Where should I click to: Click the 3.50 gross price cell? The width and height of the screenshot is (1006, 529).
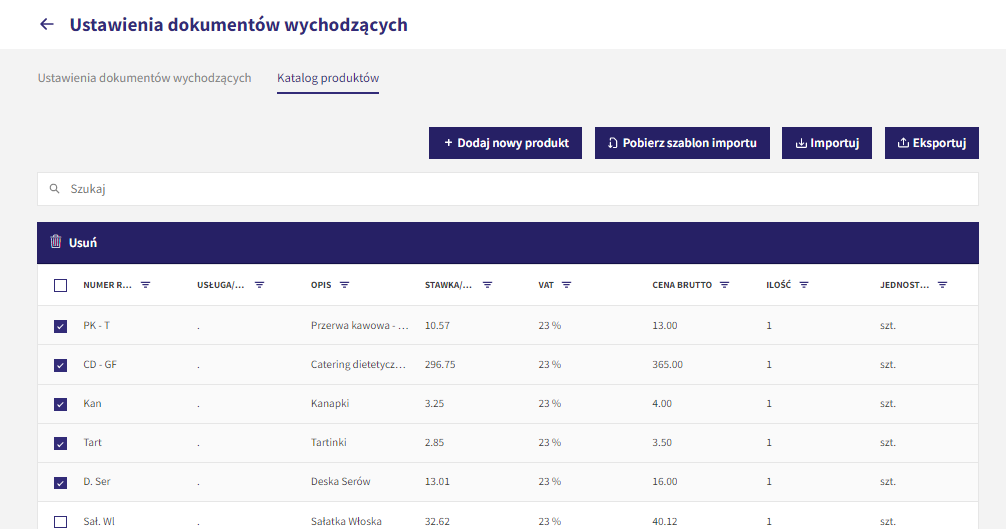662,442
